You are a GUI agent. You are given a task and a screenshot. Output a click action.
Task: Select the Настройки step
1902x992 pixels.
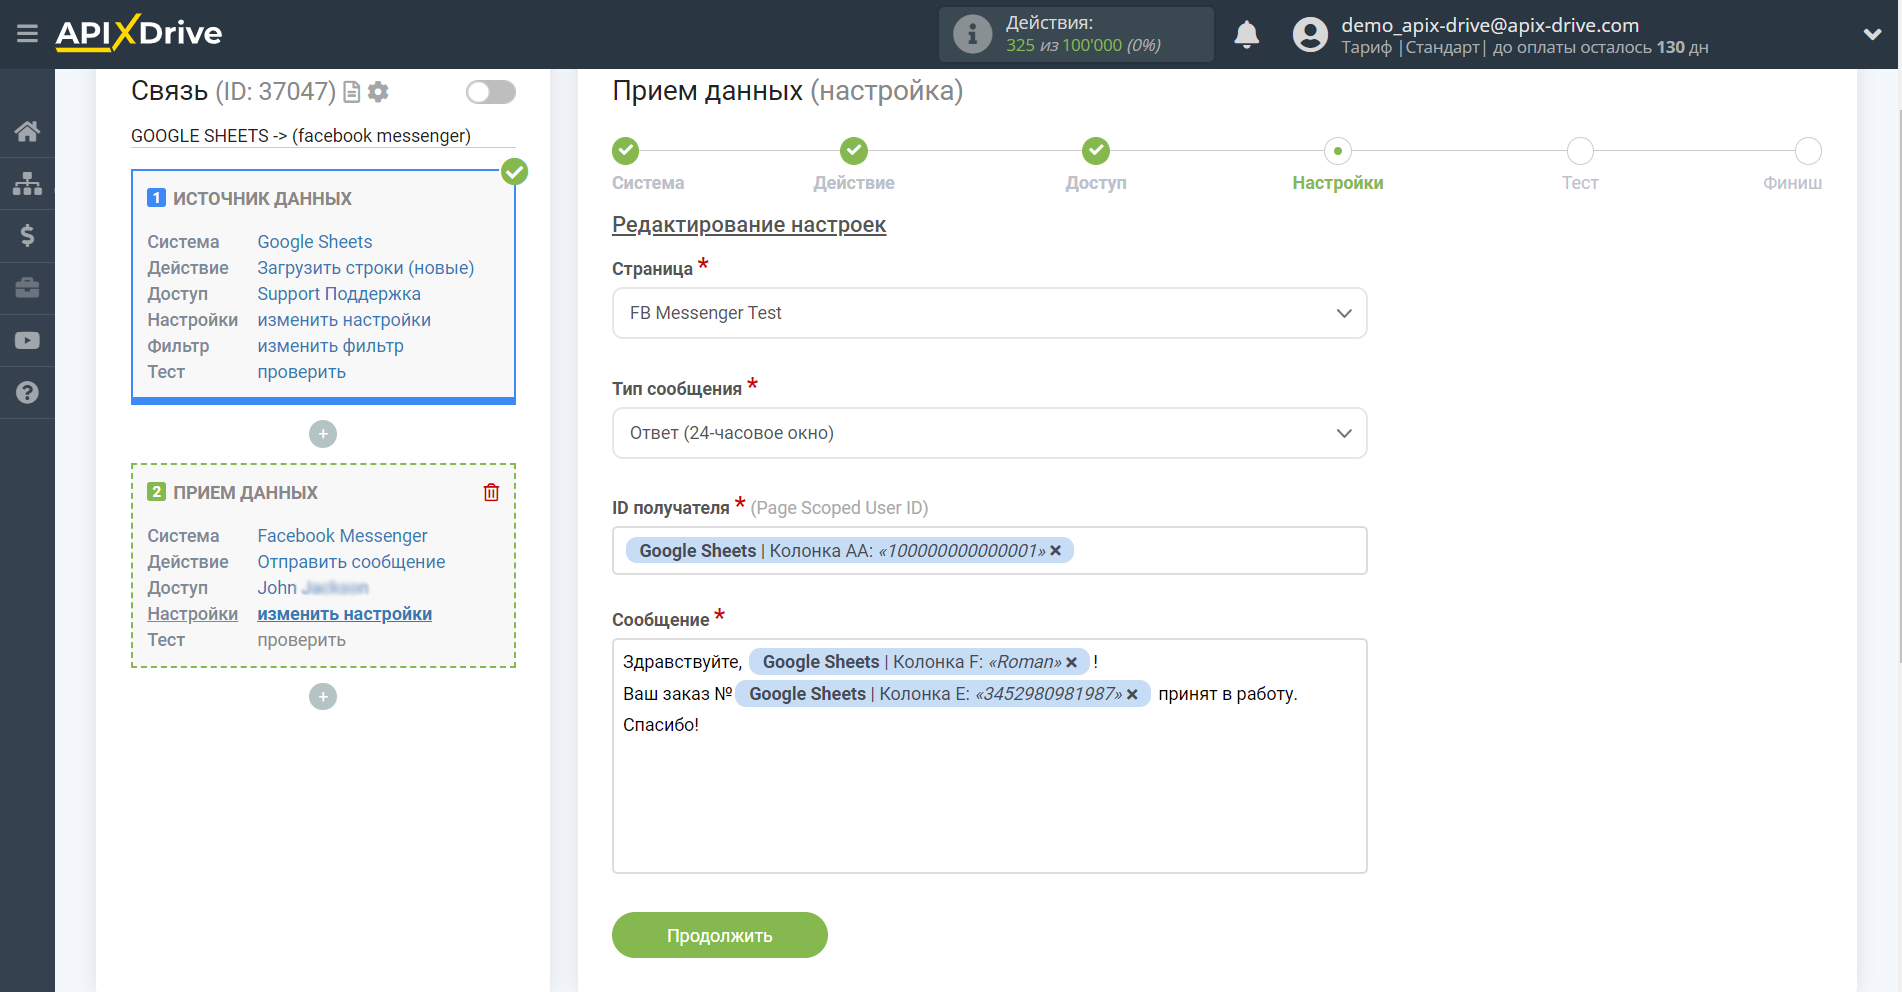[1338, 151]
